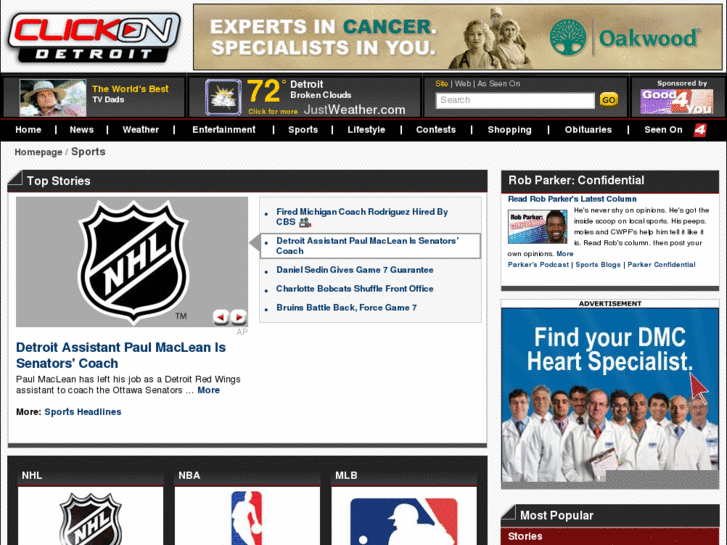Open the Oakwood cancer experts banner ad

click(458, 37)
